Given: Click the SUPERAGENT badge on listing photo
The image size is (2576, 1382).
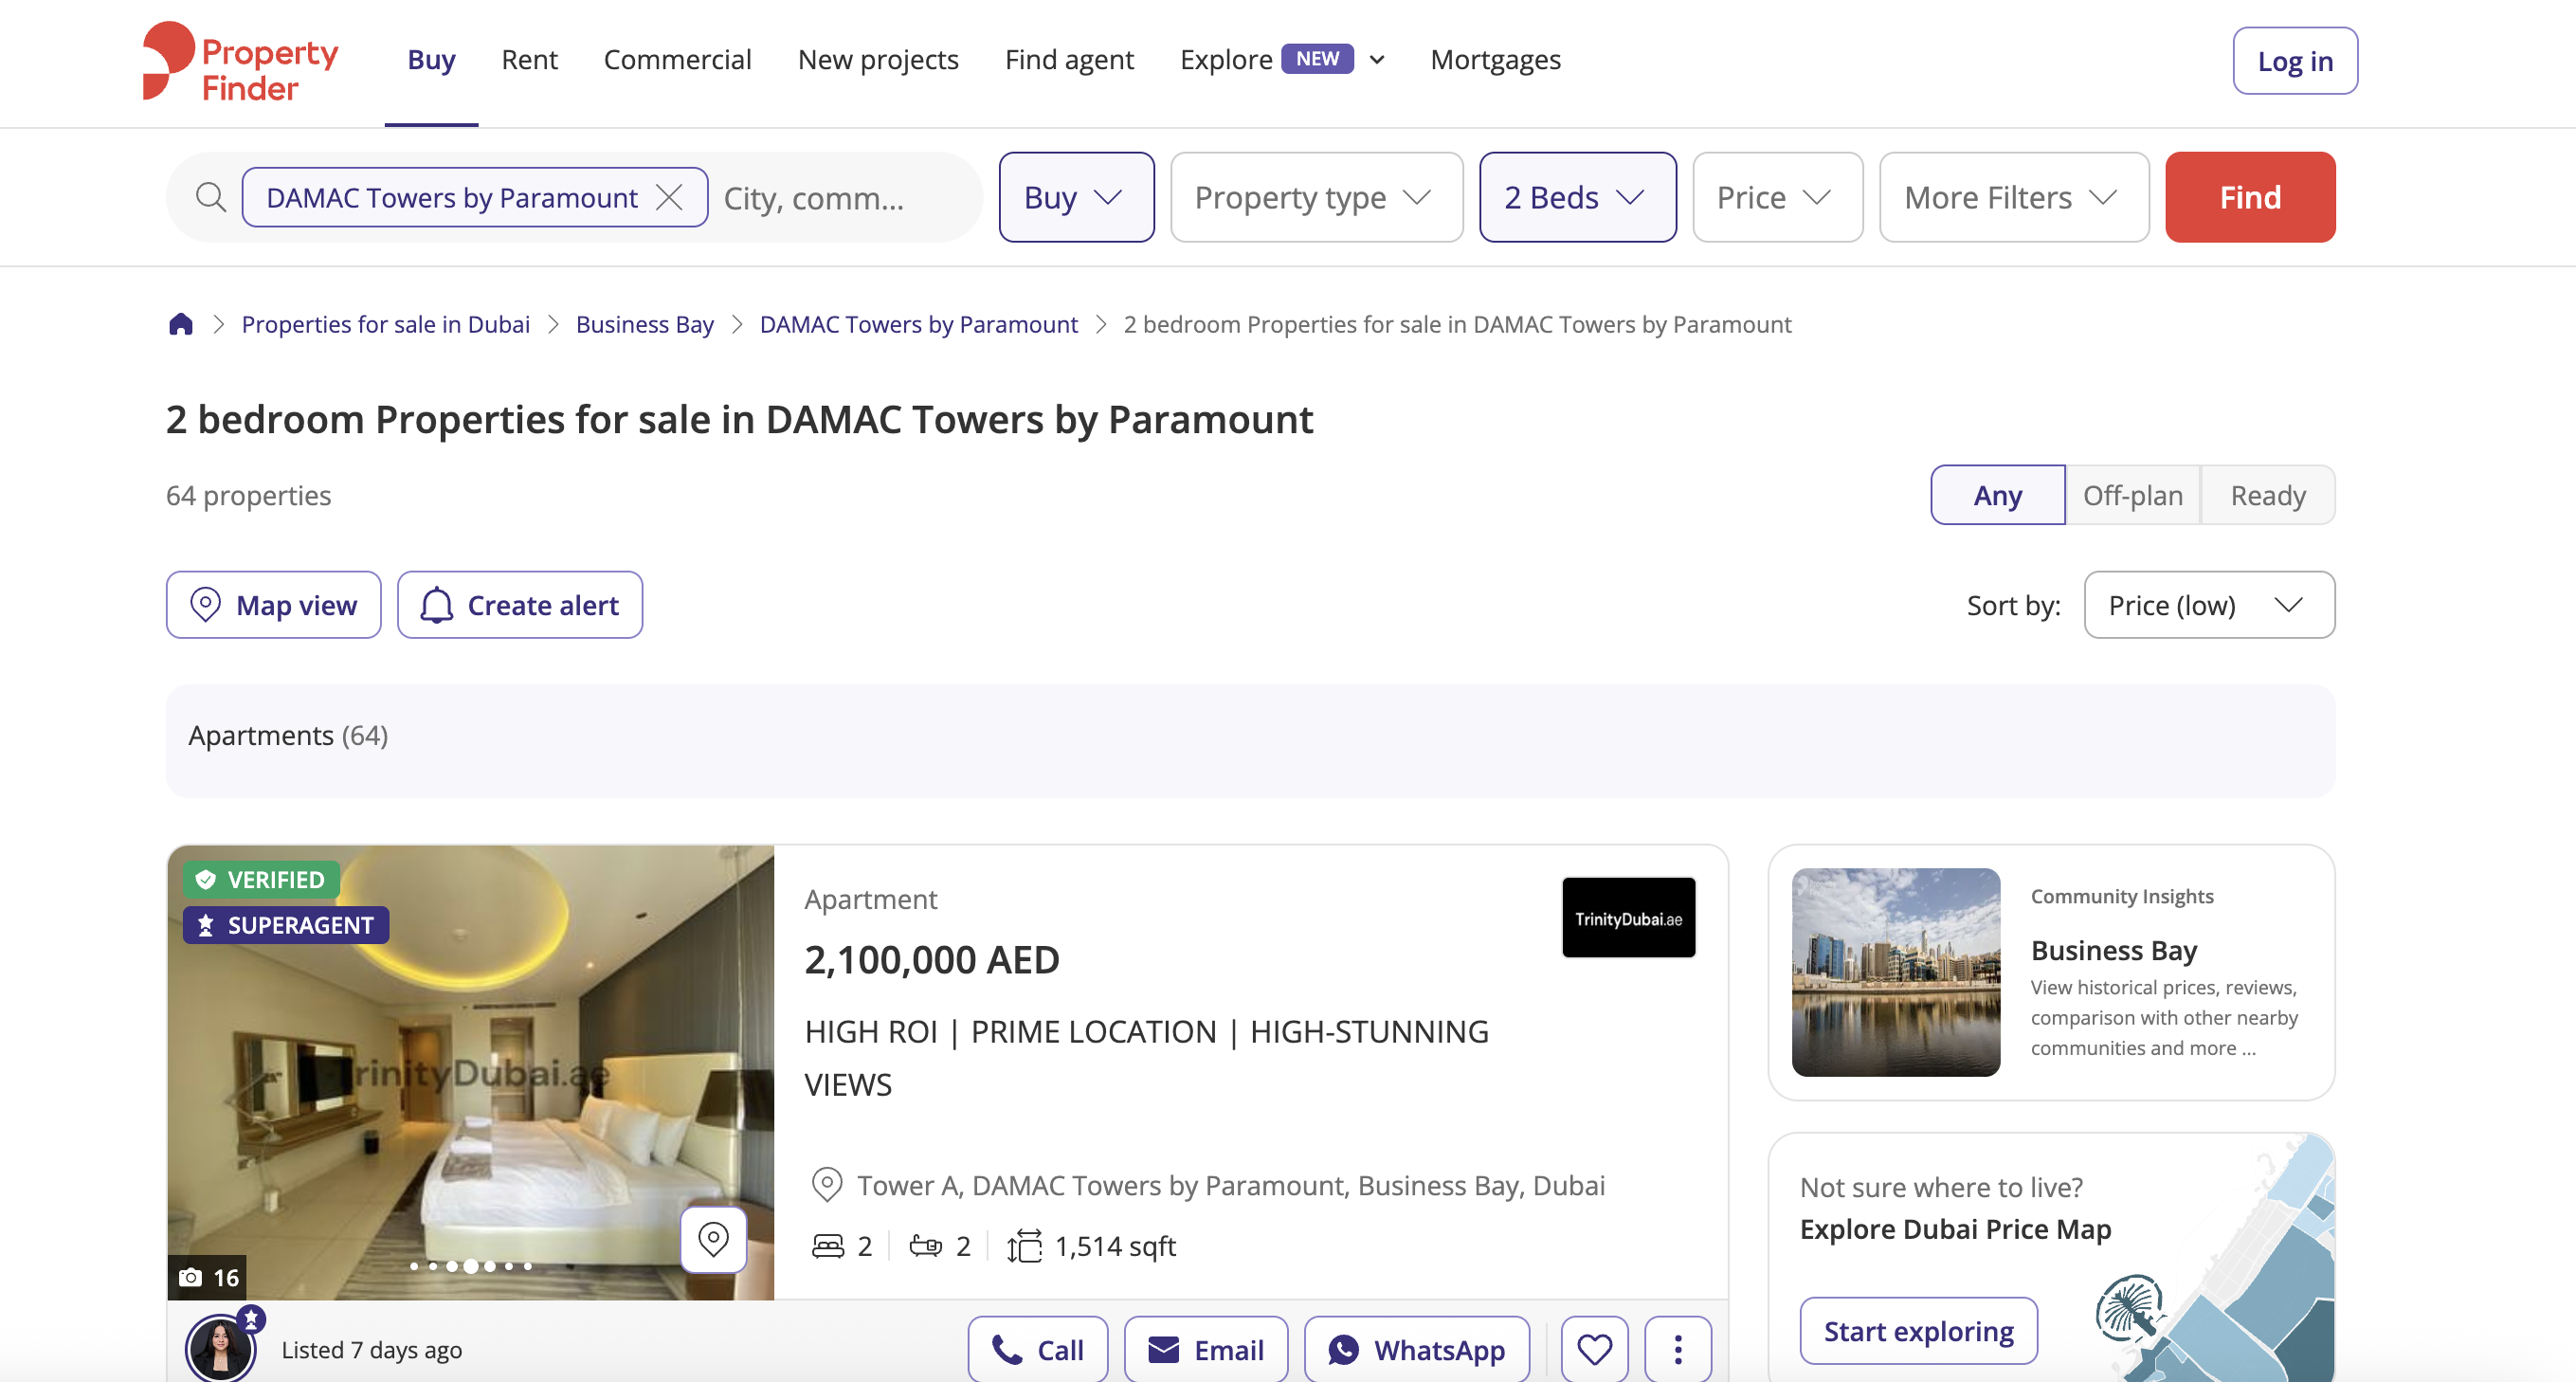Looking at the screenshot, I should click(286, 925).
